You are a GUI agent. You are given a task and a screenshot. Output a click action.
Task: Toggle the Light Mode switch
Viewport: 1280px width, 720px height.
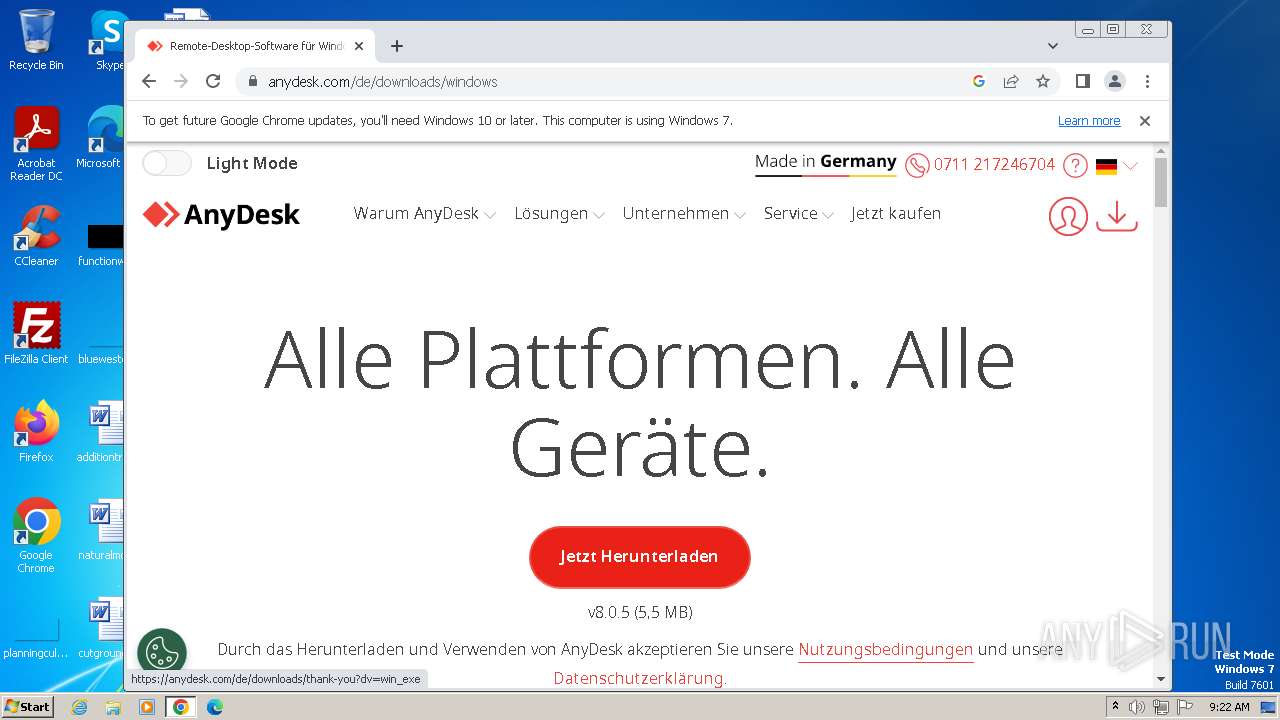tap(167, 163)
